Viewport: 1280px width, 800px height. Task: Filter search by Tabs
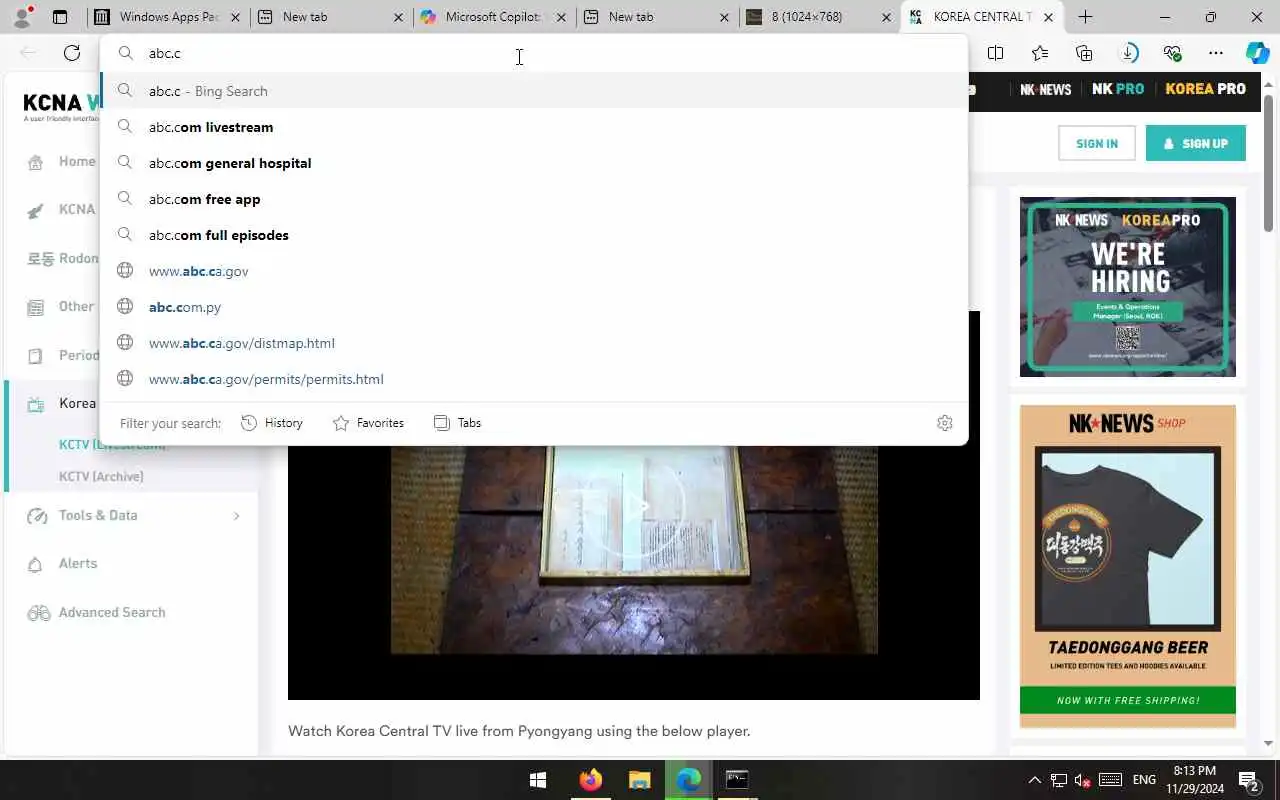[x=458, y=423]
